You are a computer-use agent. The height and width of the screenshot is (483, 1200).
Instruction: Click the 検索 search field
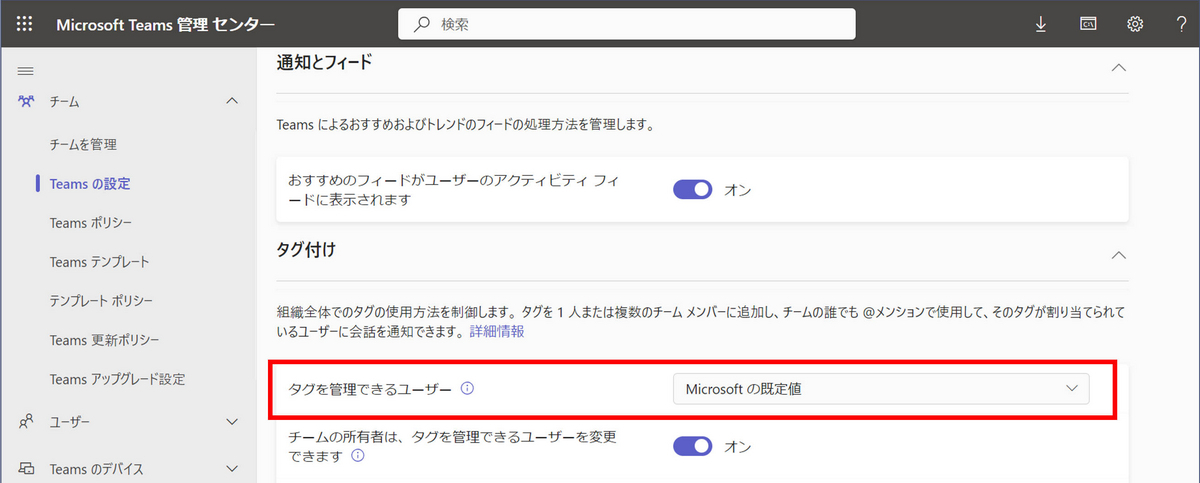tap(627, 24)
